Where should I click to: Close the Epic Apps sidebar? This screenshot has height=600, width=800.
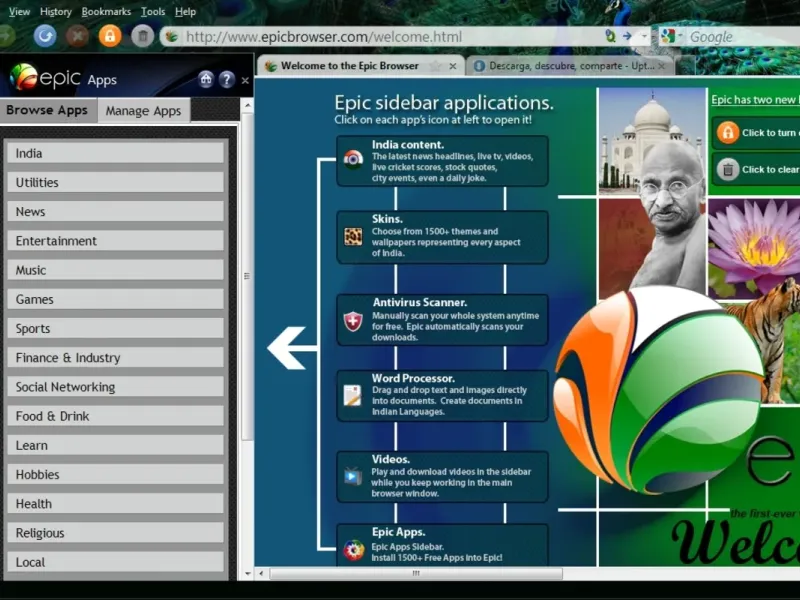click(245, 80)
